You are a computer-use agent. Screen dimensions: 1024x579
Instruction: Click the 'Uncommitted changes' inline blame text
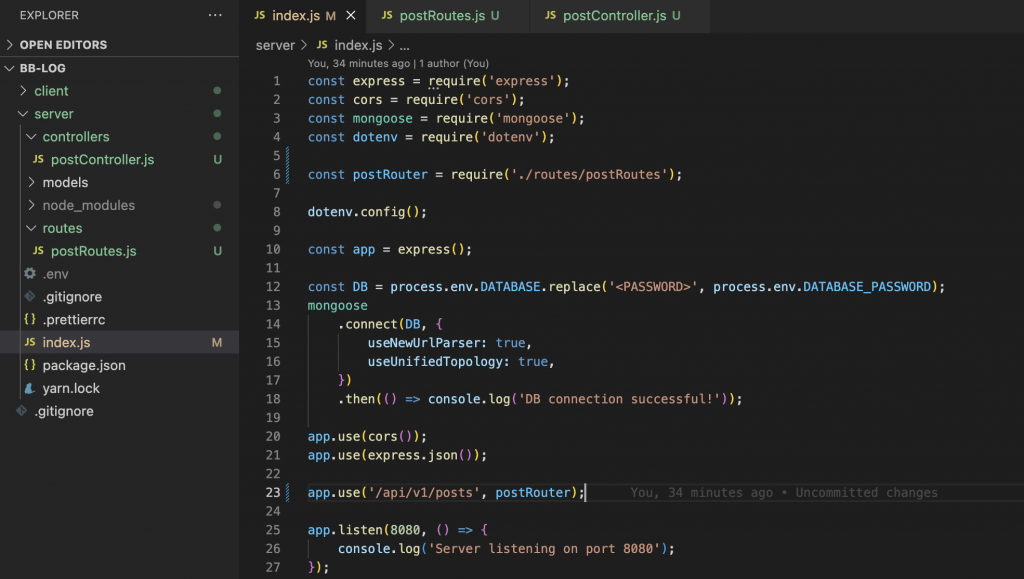866,493
